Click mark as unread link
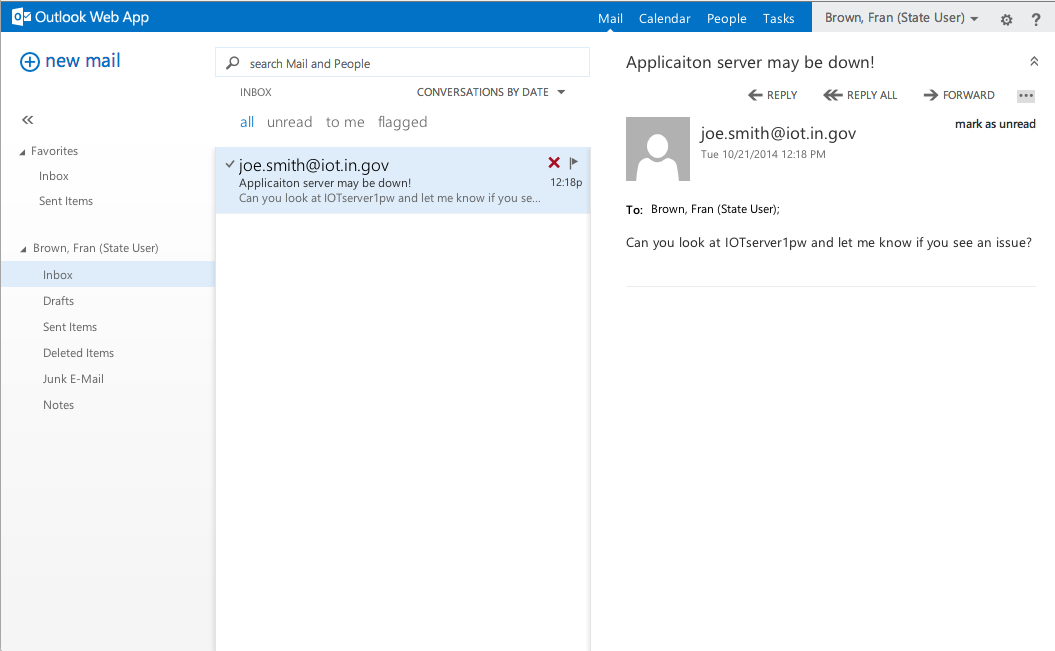Viewport: 1055px width, 651px height. point(994,124)
